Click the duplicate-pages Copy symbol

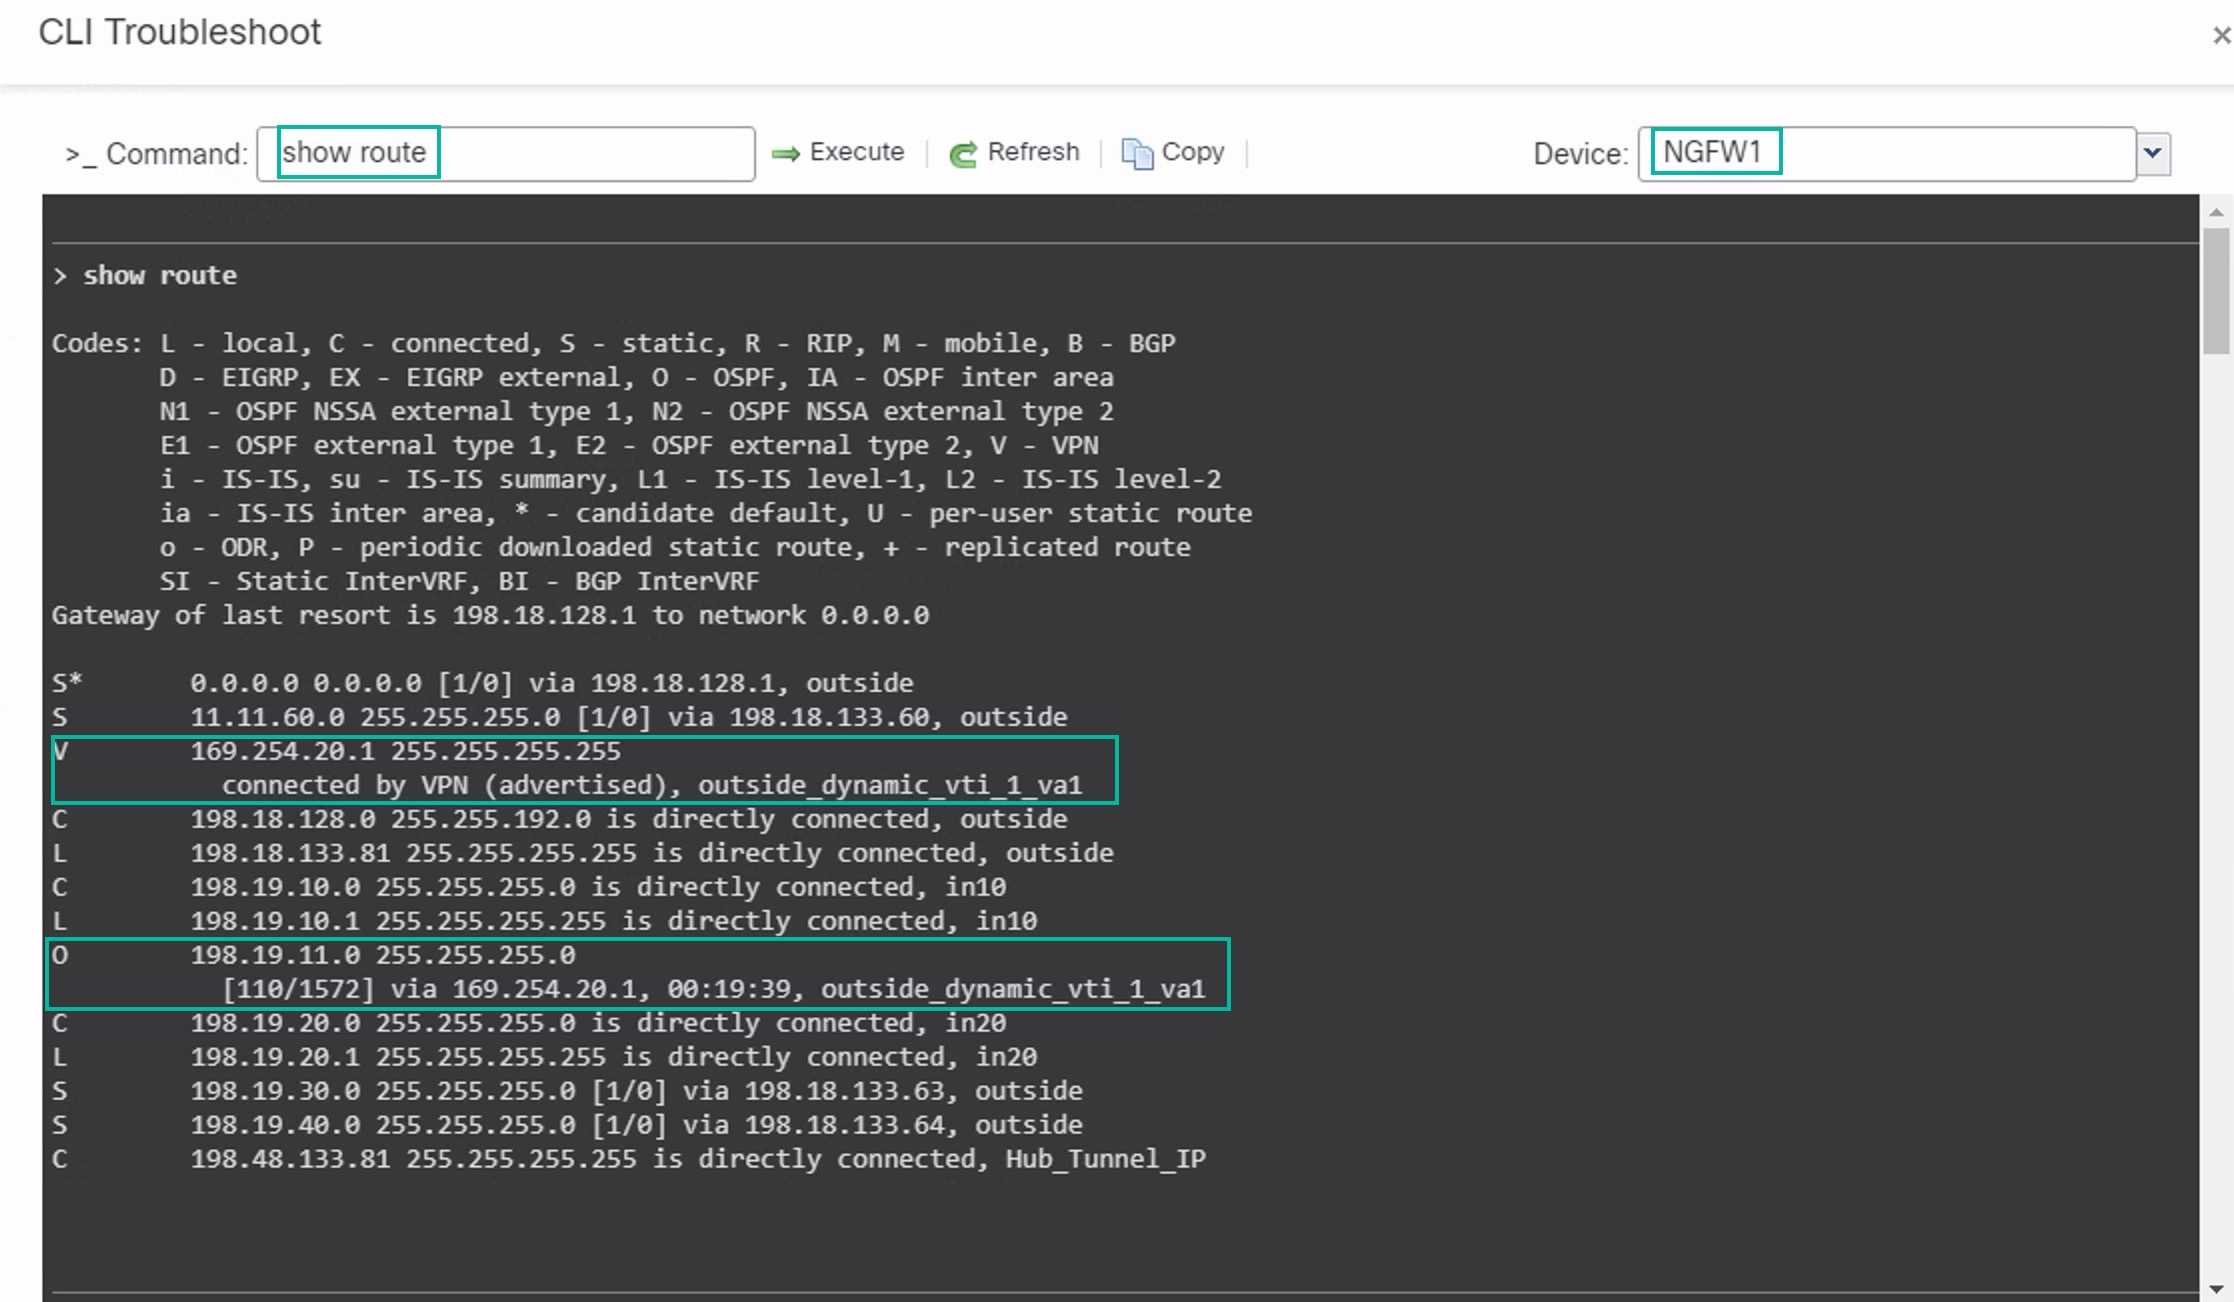tap(1136, 152)
